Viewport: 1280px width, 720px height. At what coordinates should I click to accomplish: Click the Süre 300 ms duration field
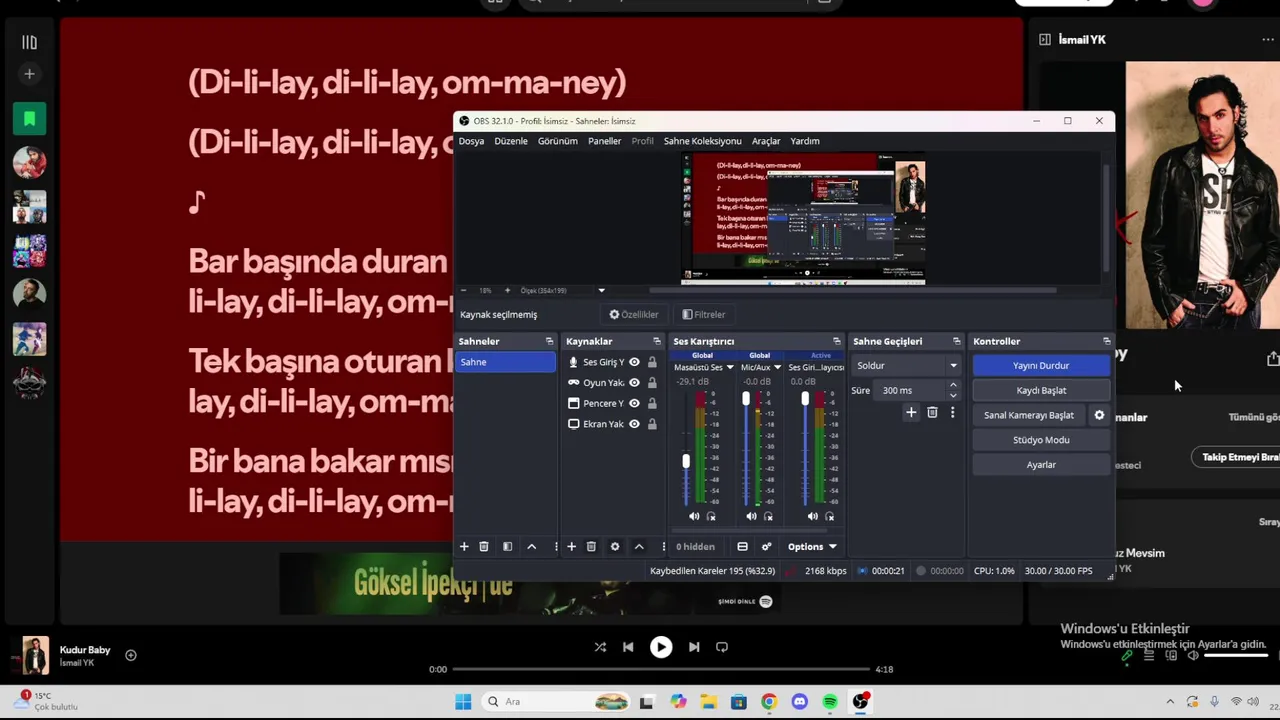[911, 390]
